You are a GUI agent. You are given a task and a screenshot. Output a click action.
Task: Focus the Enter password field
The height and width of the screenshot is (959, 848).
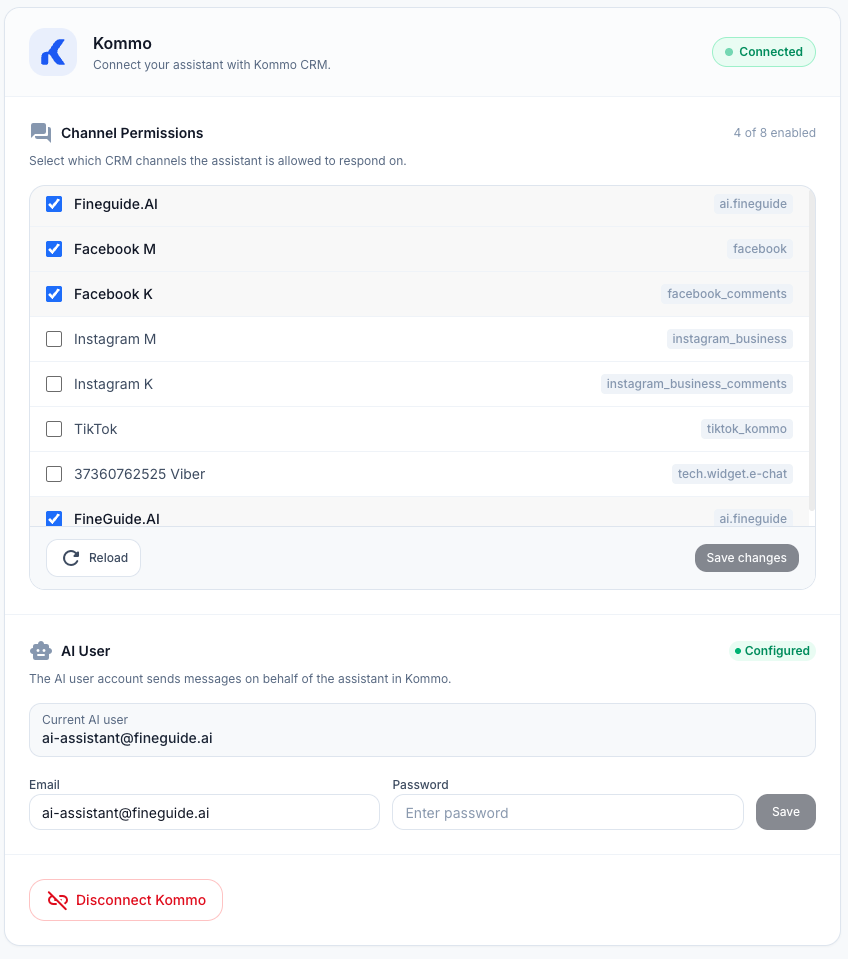(x=567, y=813)
